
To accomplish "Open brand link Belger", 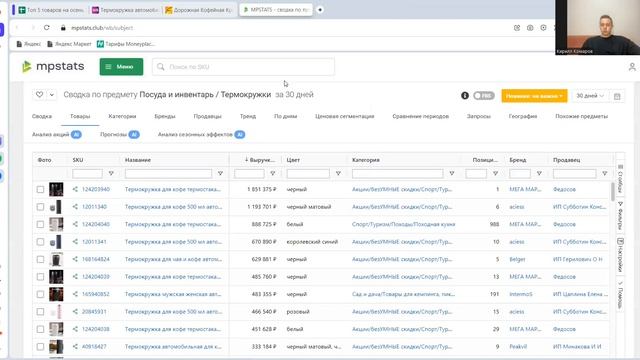I will [517, 259].
